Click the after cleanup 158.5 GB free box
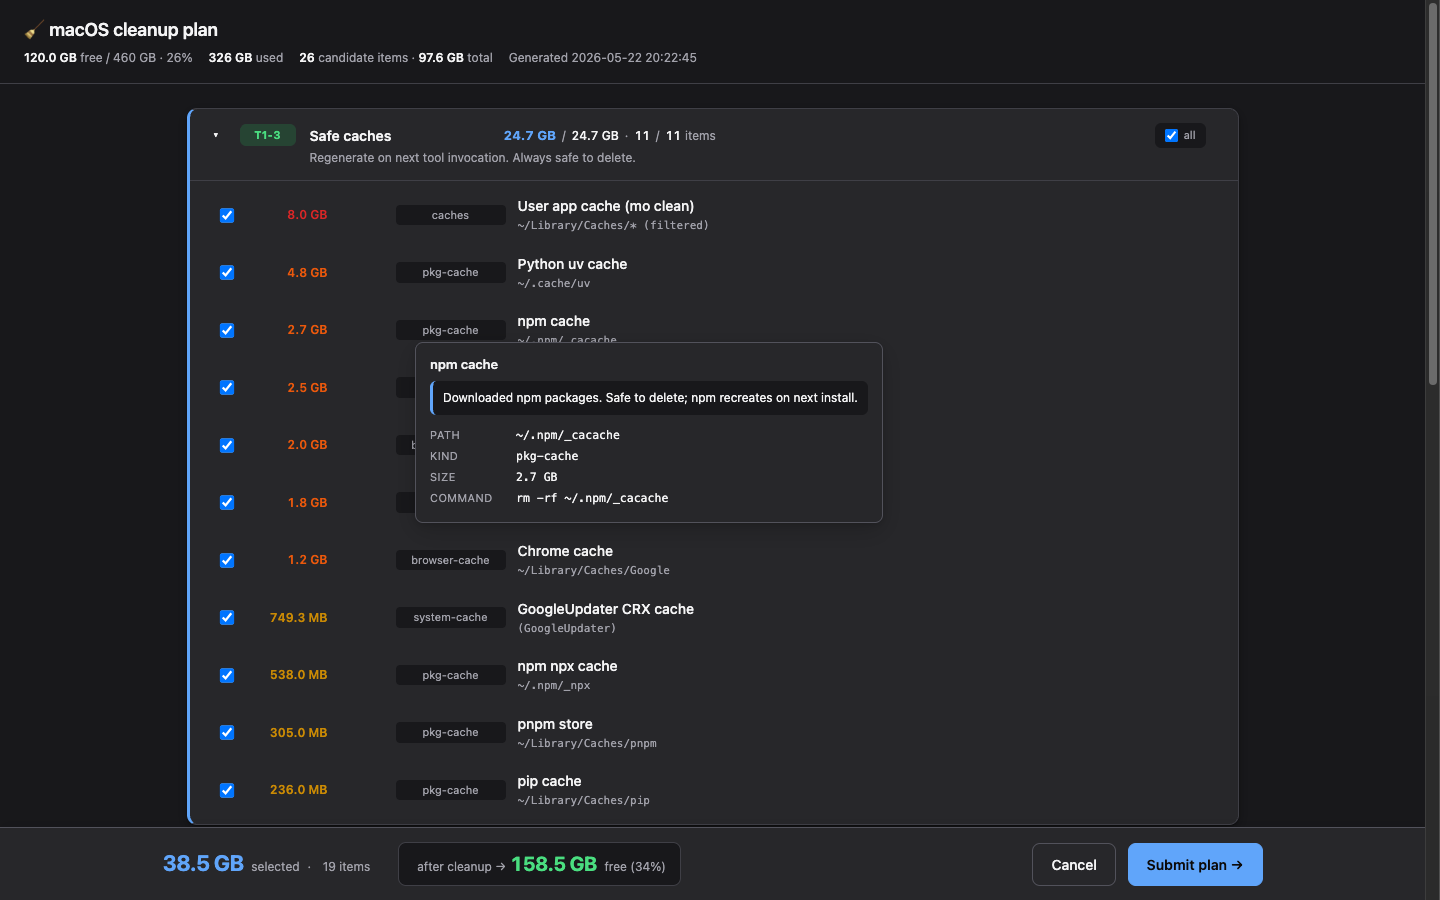This screenshot has width=1440, height=900. tap(539, 864)
